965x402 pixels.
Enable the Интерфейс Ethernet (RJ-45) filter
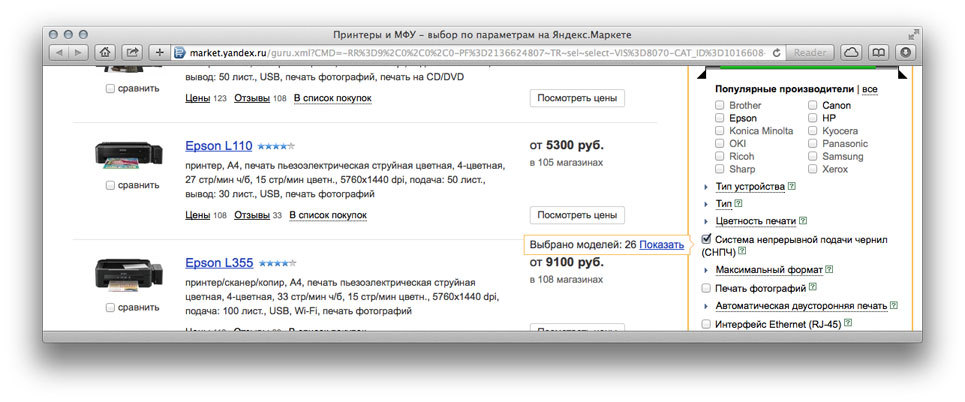(x=707, y=324)
